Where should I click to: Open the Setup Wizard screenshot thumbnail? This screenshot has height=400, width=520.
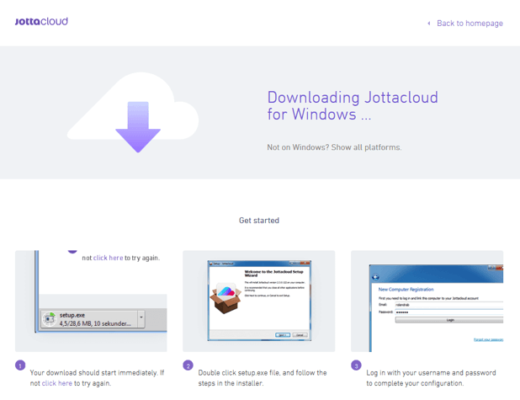click(259, 301)
